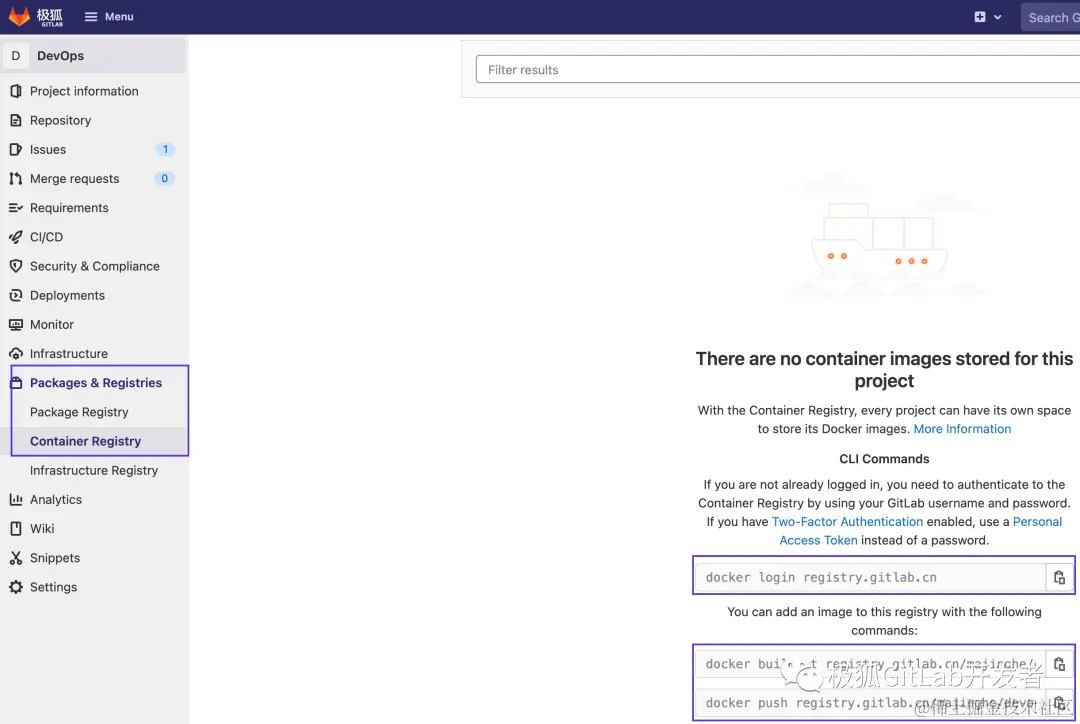This screenshot has height=724, width=1080.
Task: Follow the More Information link
Action: click(962, 428)
